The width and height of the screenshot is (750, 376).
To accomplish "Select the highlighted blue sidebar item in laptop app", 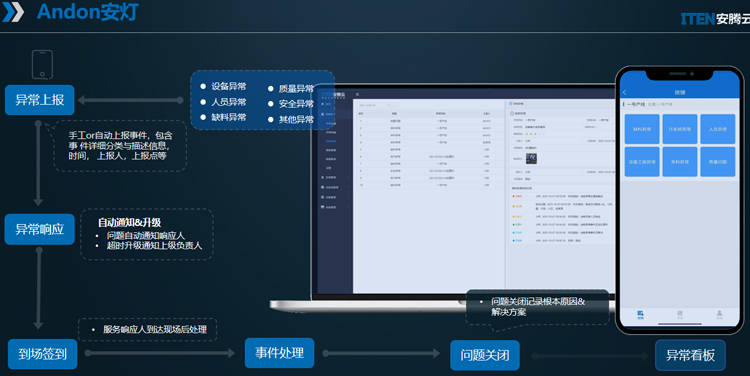I will coord(331,141).
